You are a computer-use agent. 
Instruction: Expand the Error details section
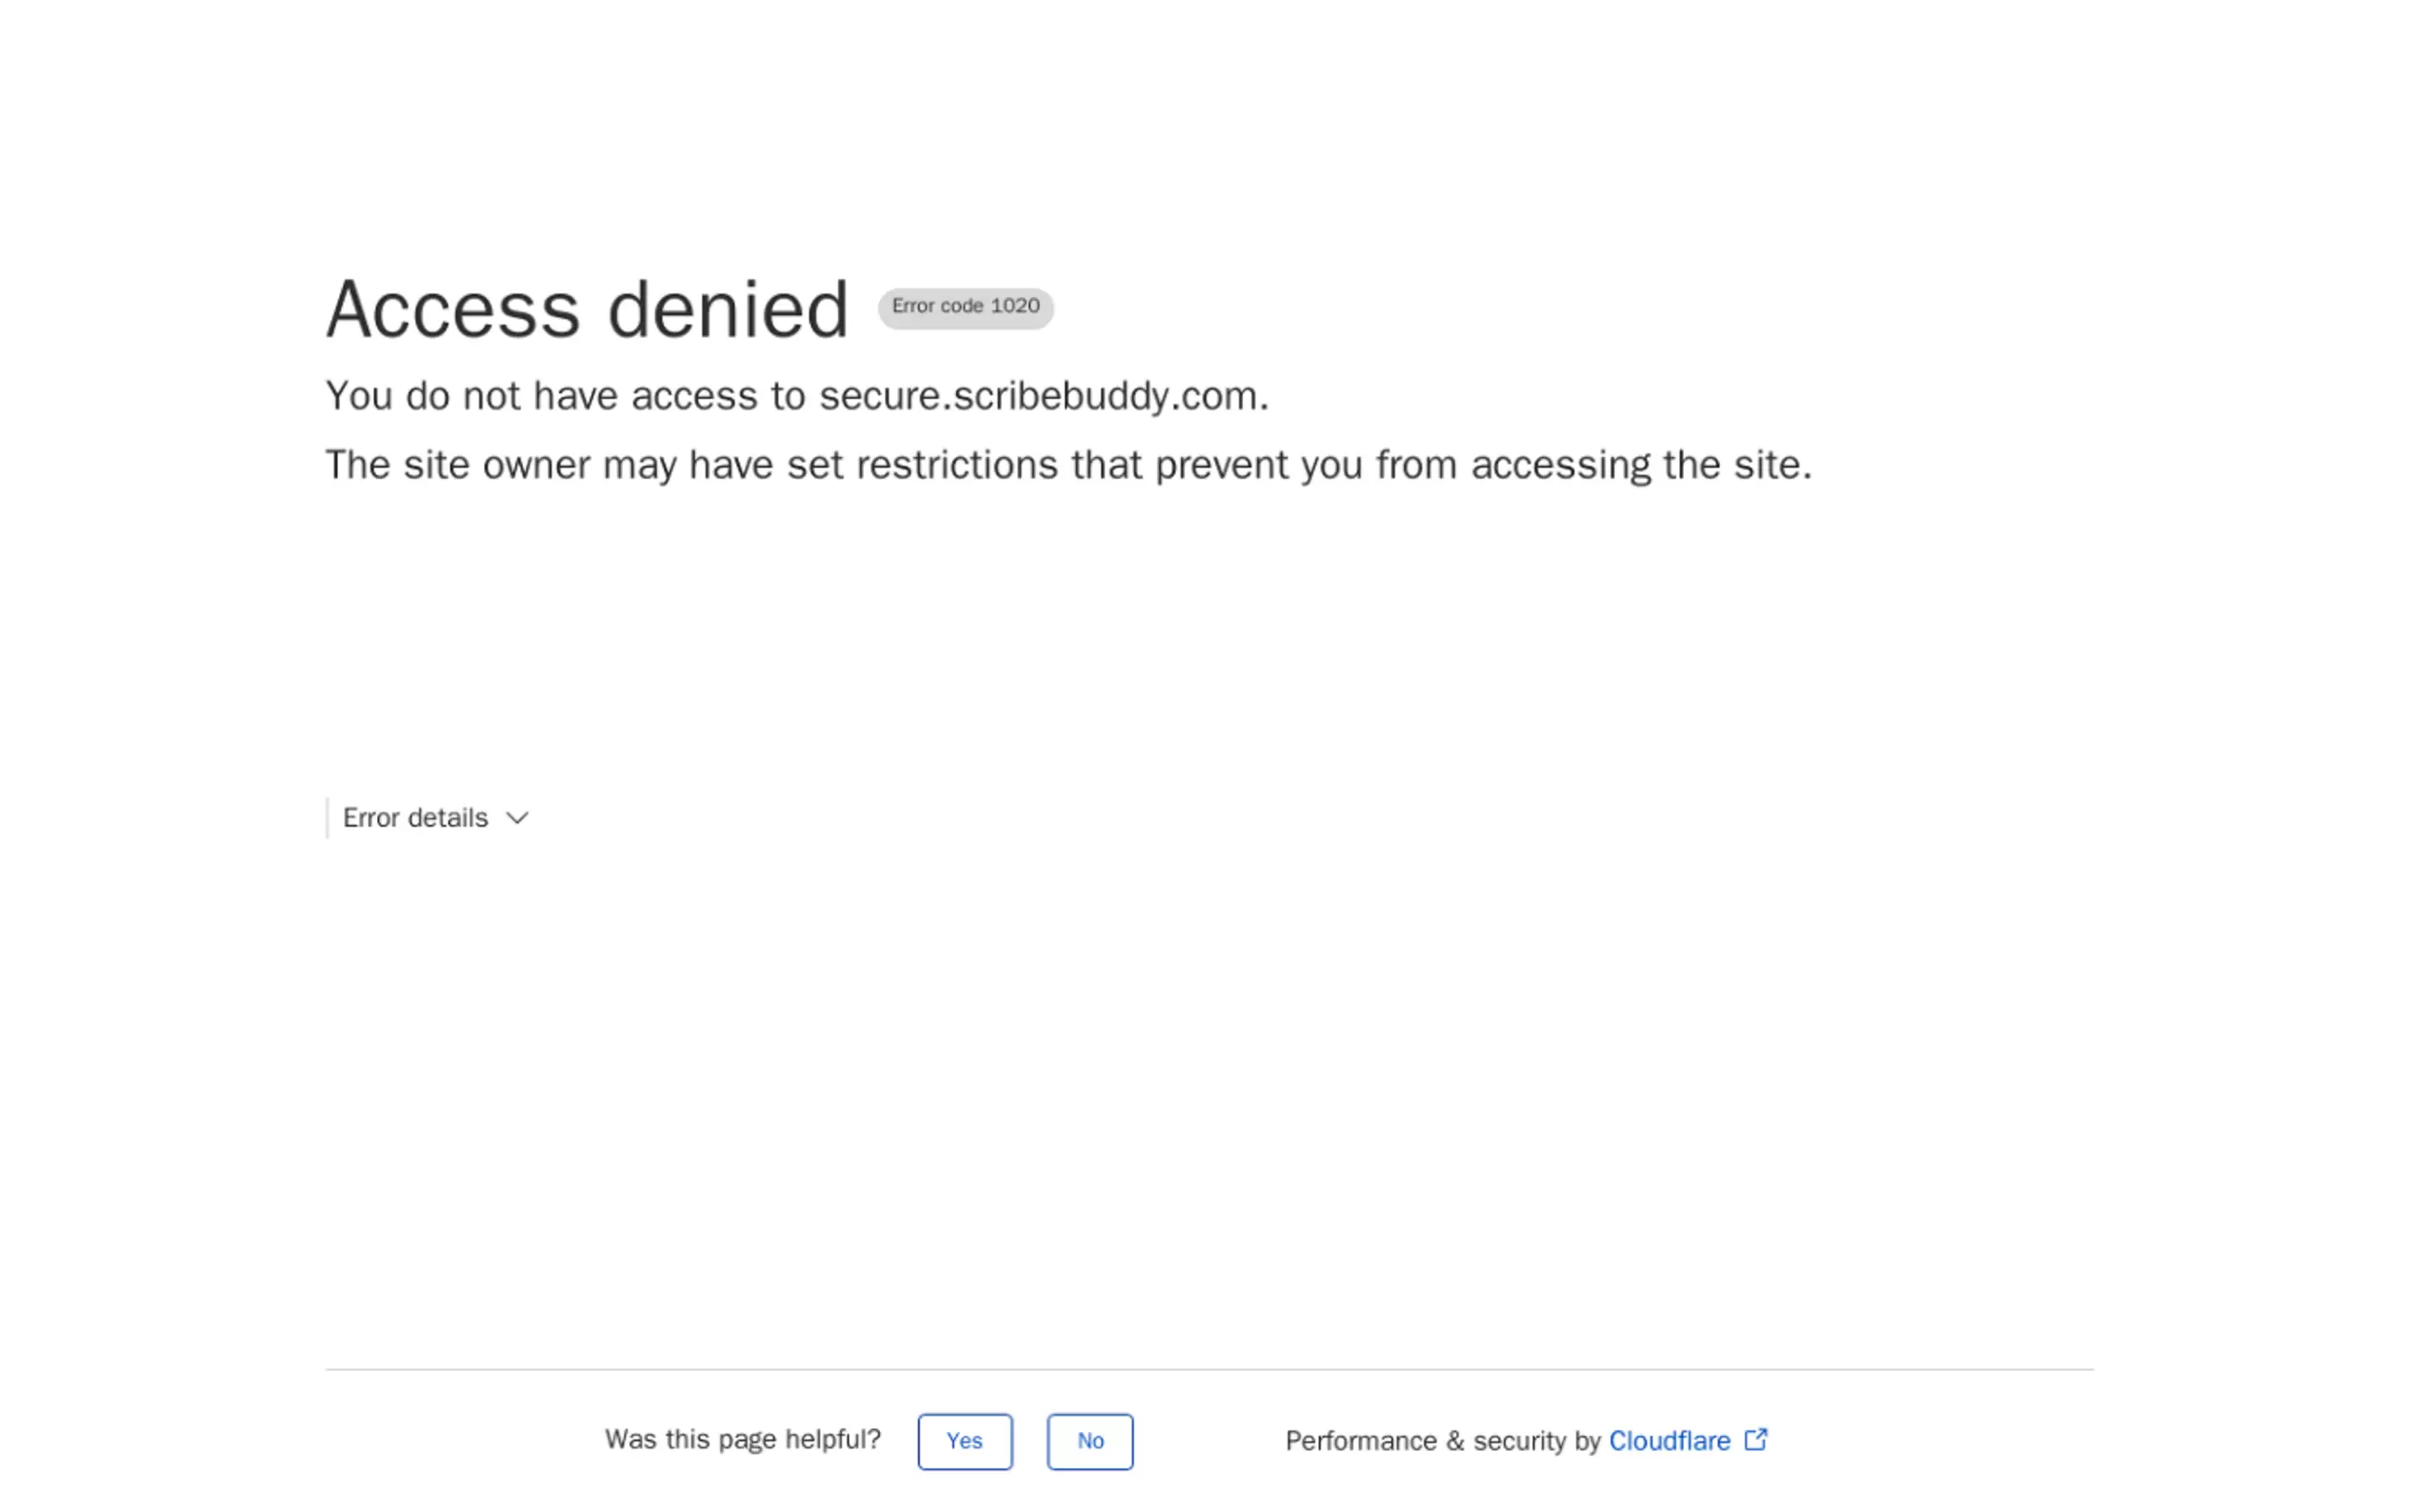point(434,818)
